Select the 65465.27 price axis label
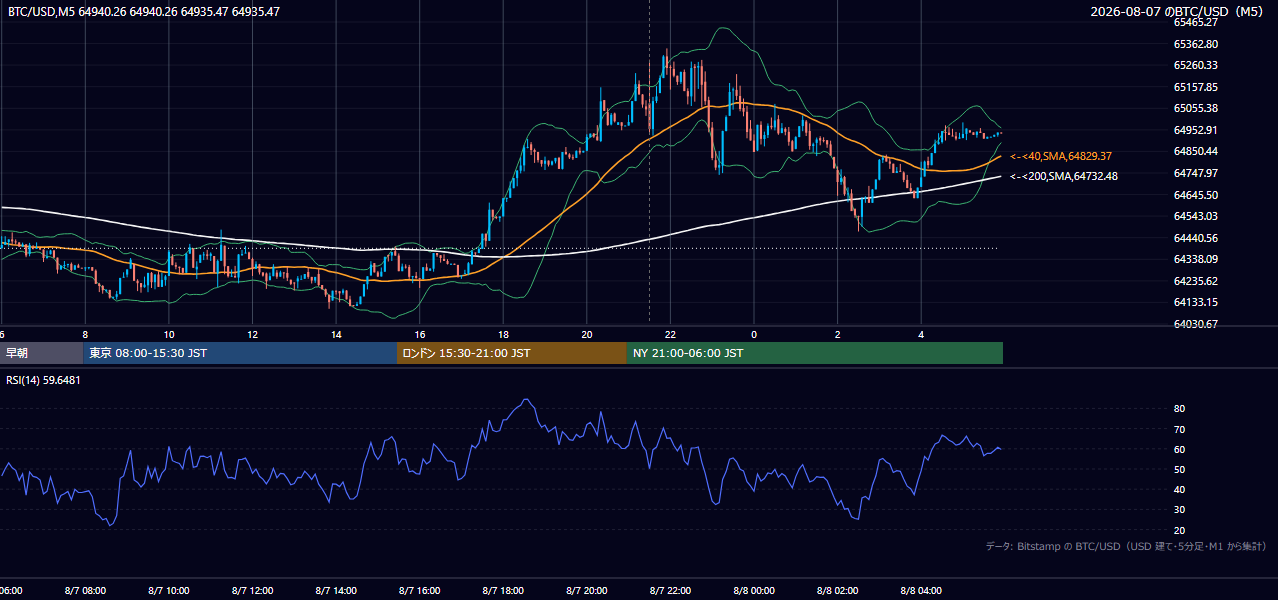Viewport: 1278px width, 600px height. pyautogui.click(x=1195, y=22)
